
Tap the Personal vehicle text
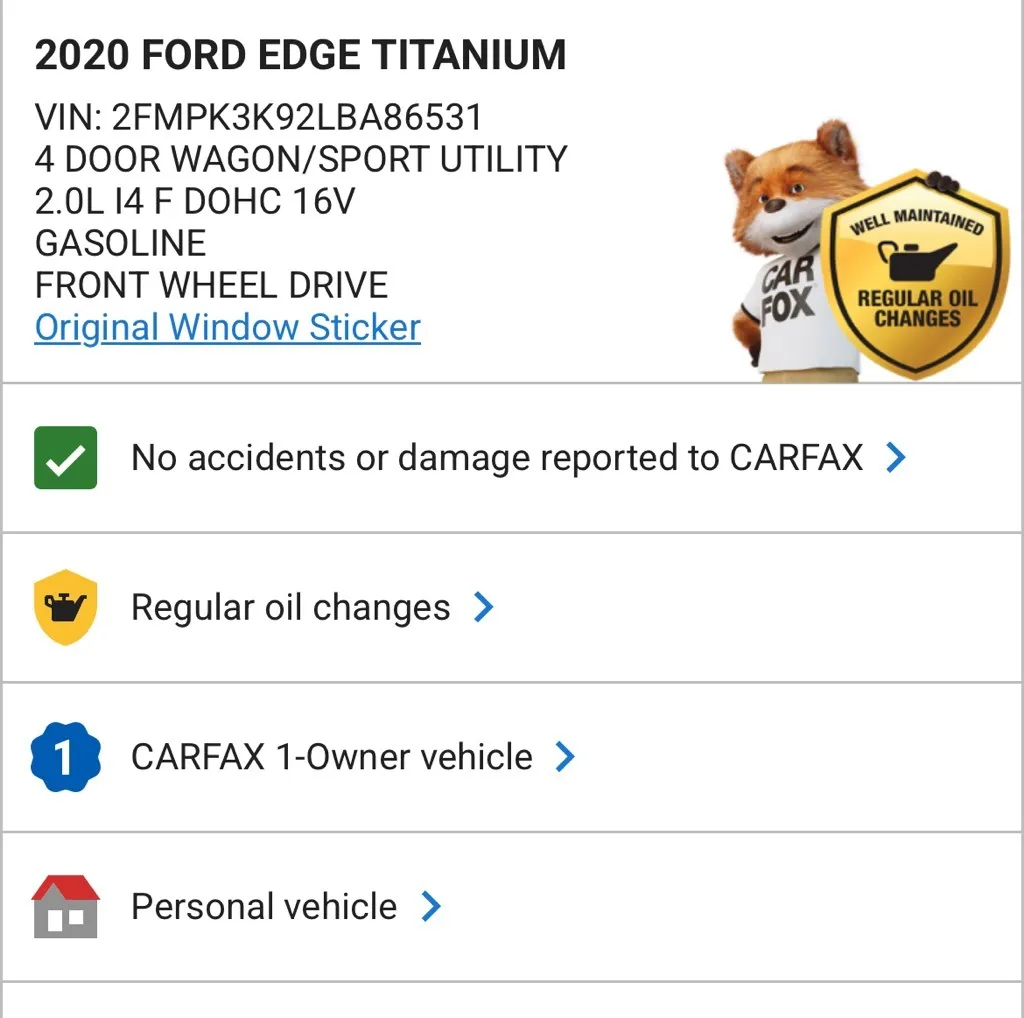pos(264,906)
